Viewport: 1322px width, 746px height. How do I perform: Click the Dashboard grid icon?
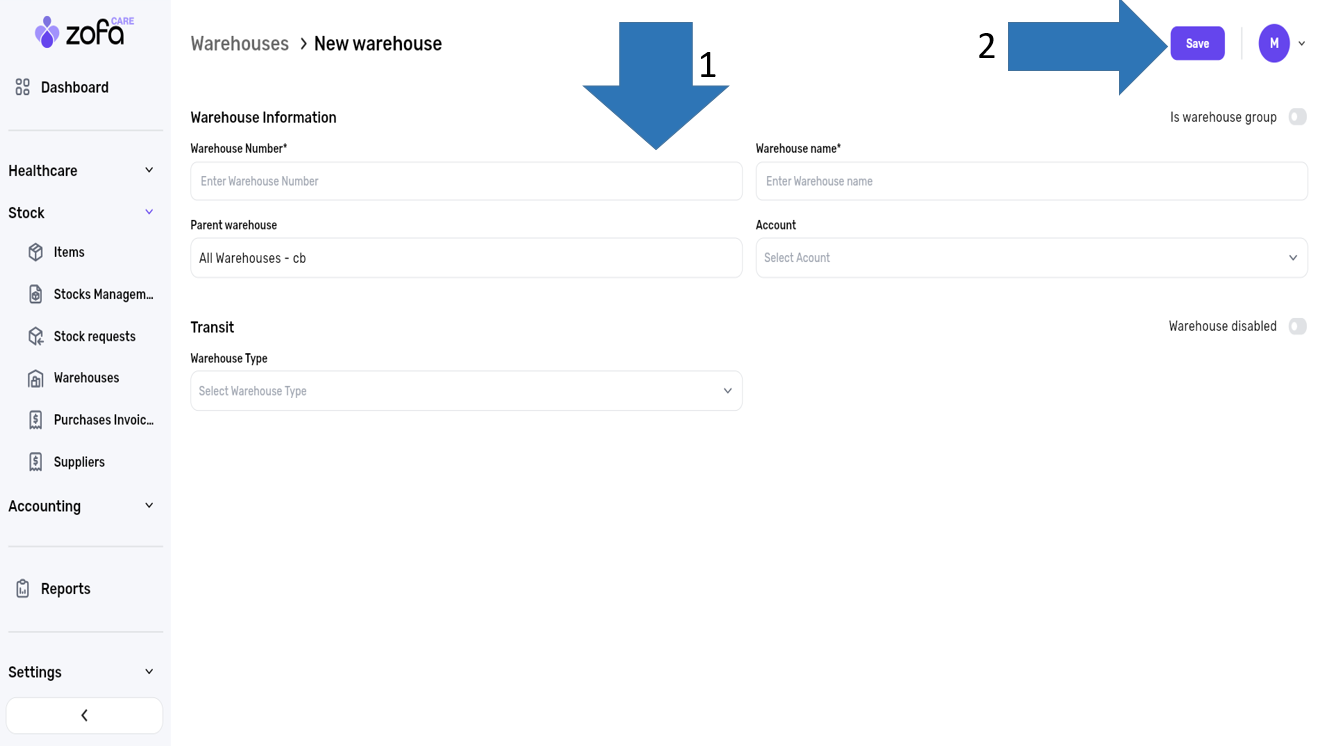pos(23,88)
